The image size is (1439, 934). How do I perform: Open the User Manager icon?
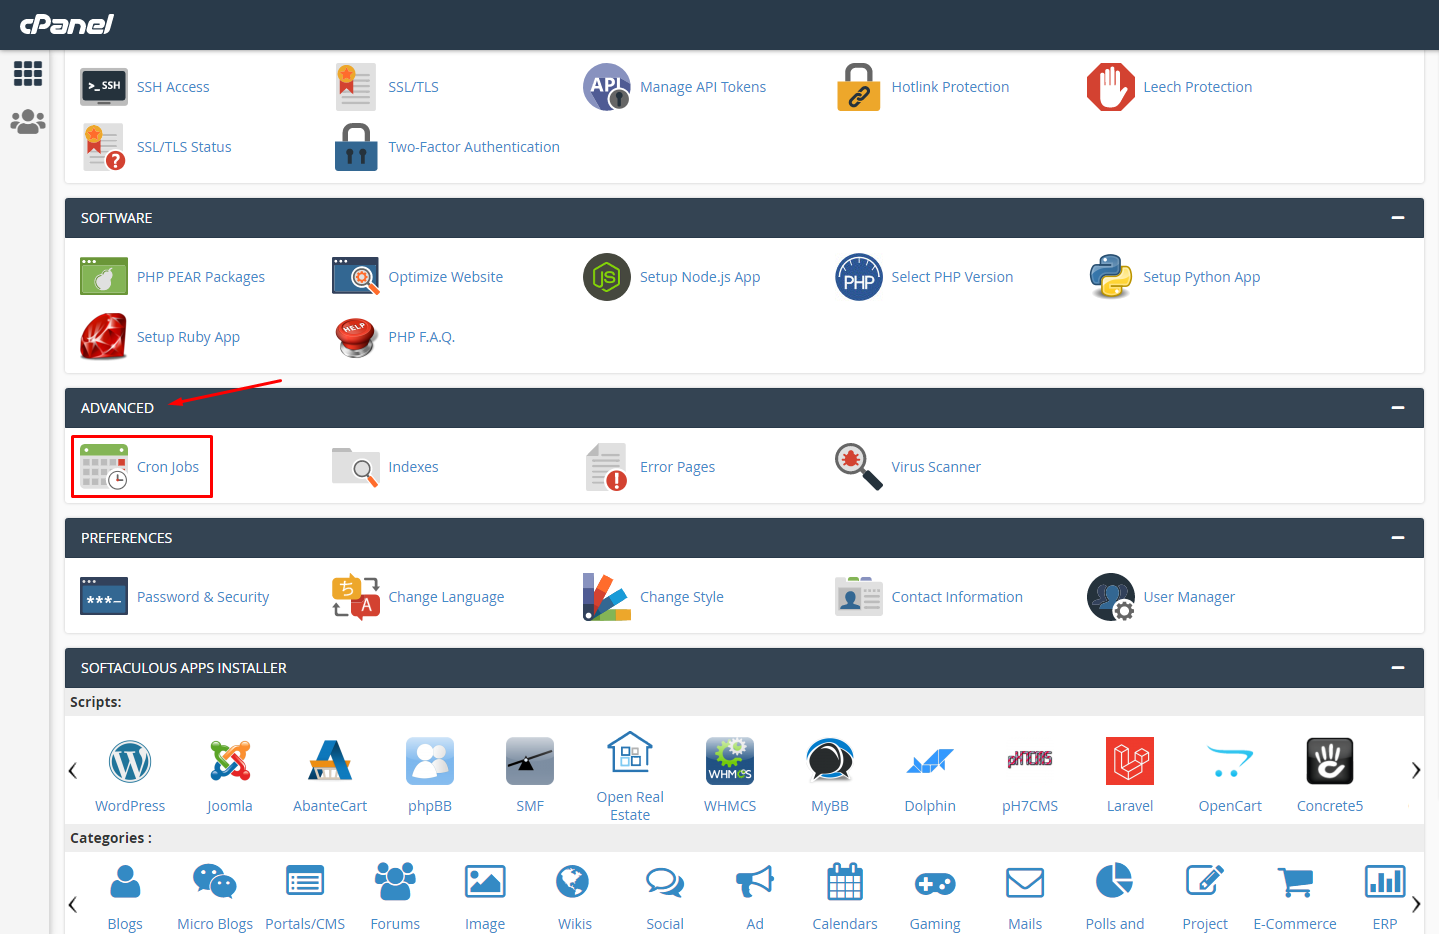pyautogui.click(x=1111, y=597)
